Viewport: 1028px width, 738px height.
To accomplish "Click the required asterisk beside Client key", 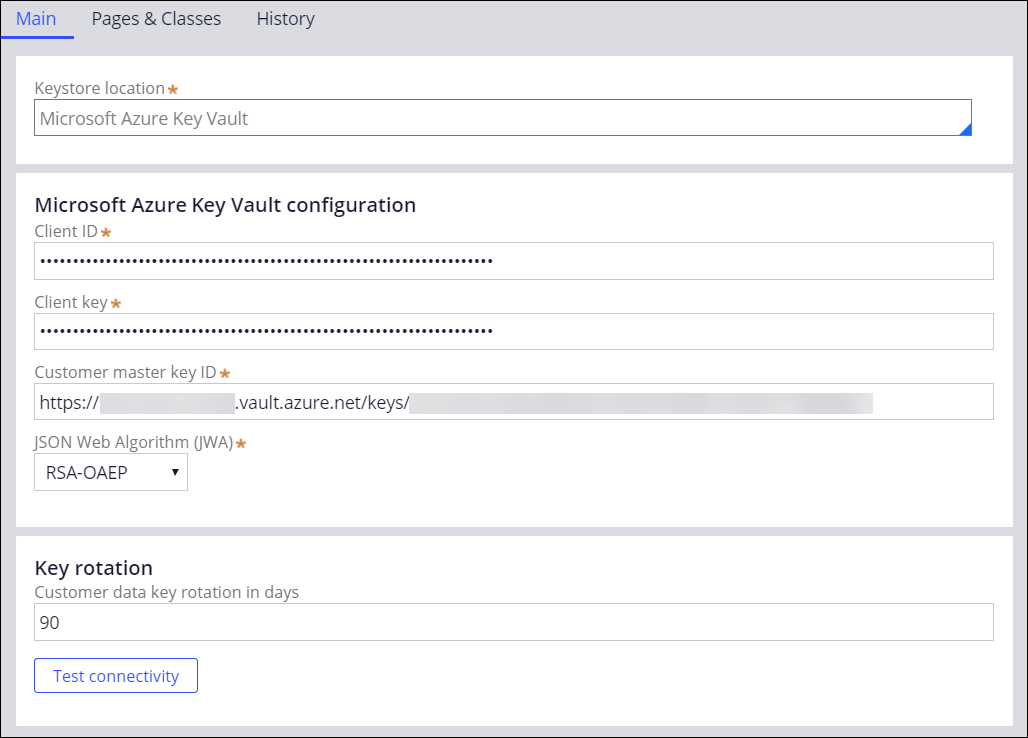I will 116,303.
